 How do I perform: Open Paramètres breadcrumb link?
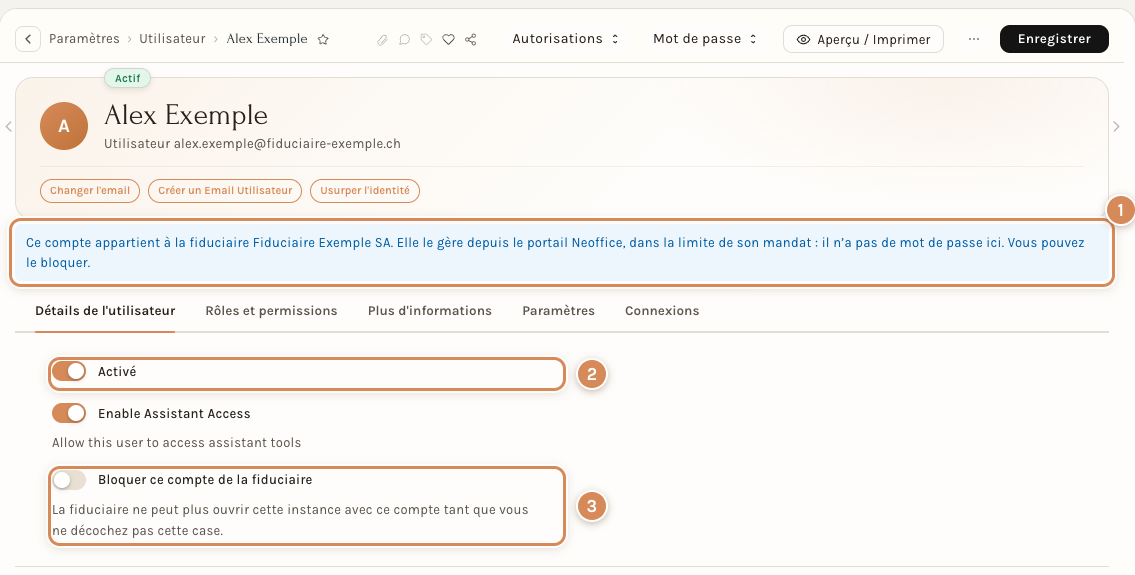84,39
